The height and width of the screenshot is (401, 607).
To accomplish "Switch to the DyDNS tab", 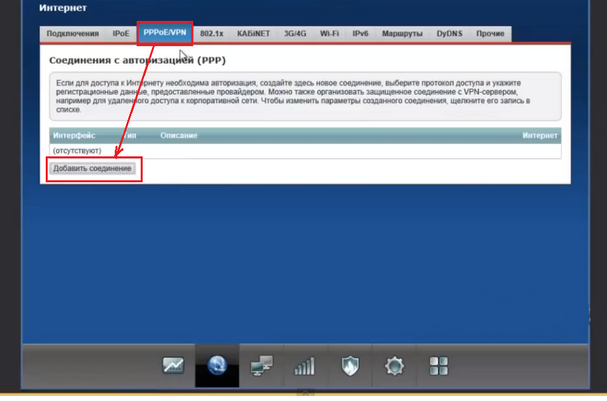I will pos(449,34).
